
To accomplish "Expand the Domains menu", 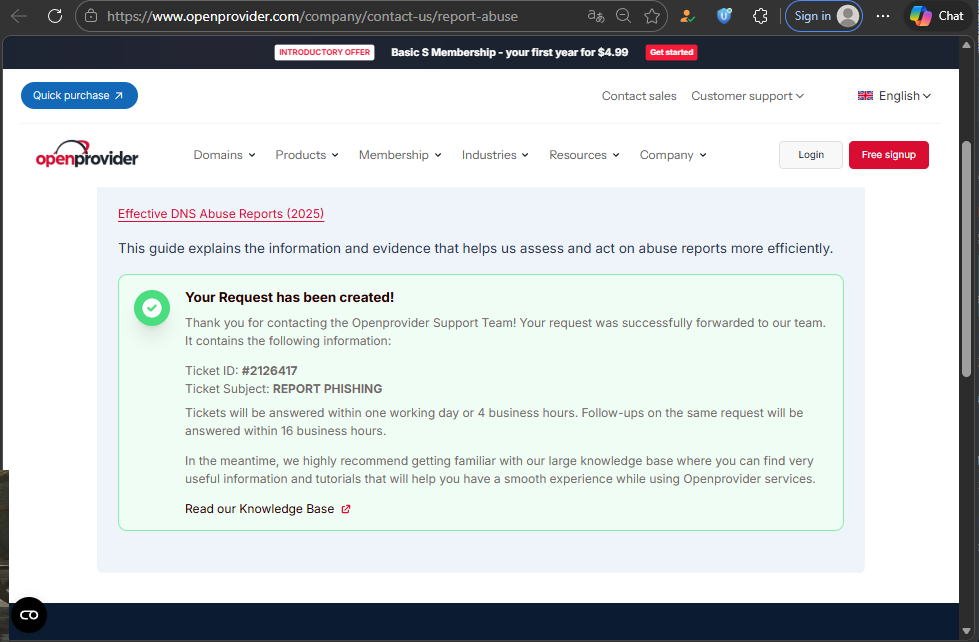I will click(x=224, y=155).
